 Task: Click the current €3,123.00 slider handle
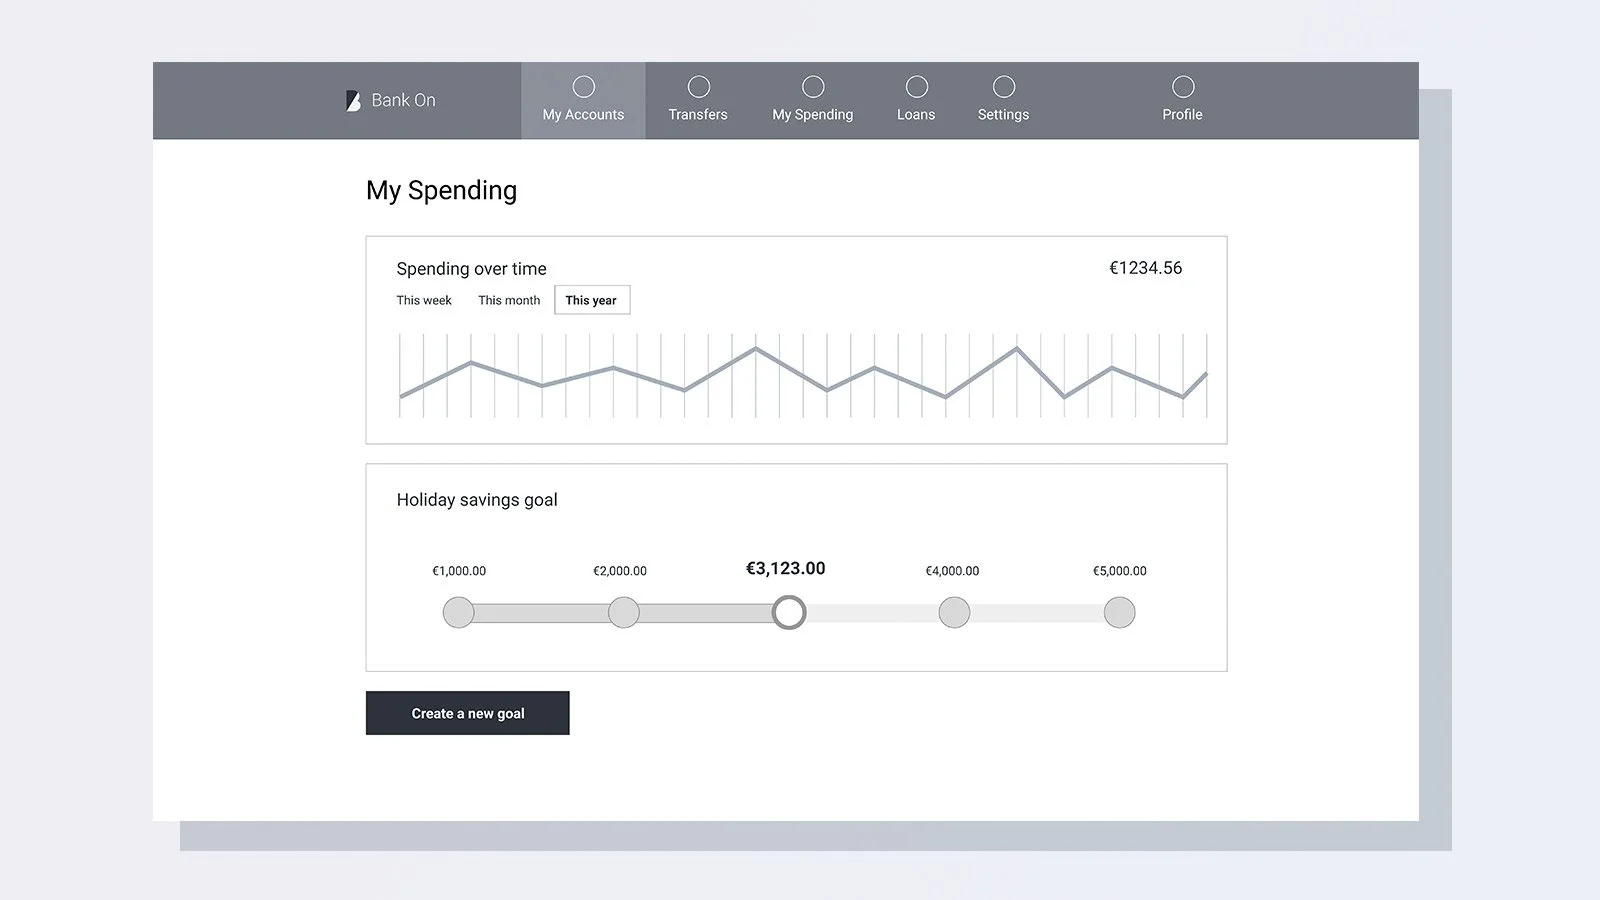[789, 612]
